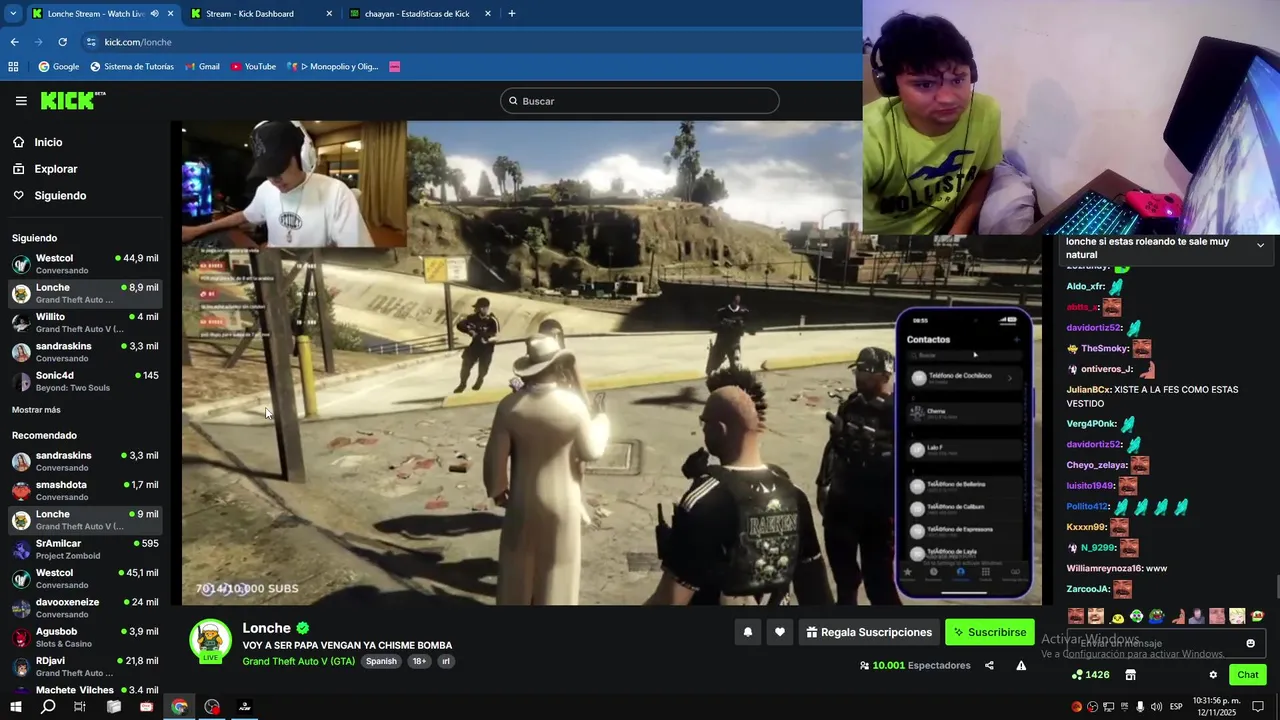Open the channel points 1426 indicator

1090,675
